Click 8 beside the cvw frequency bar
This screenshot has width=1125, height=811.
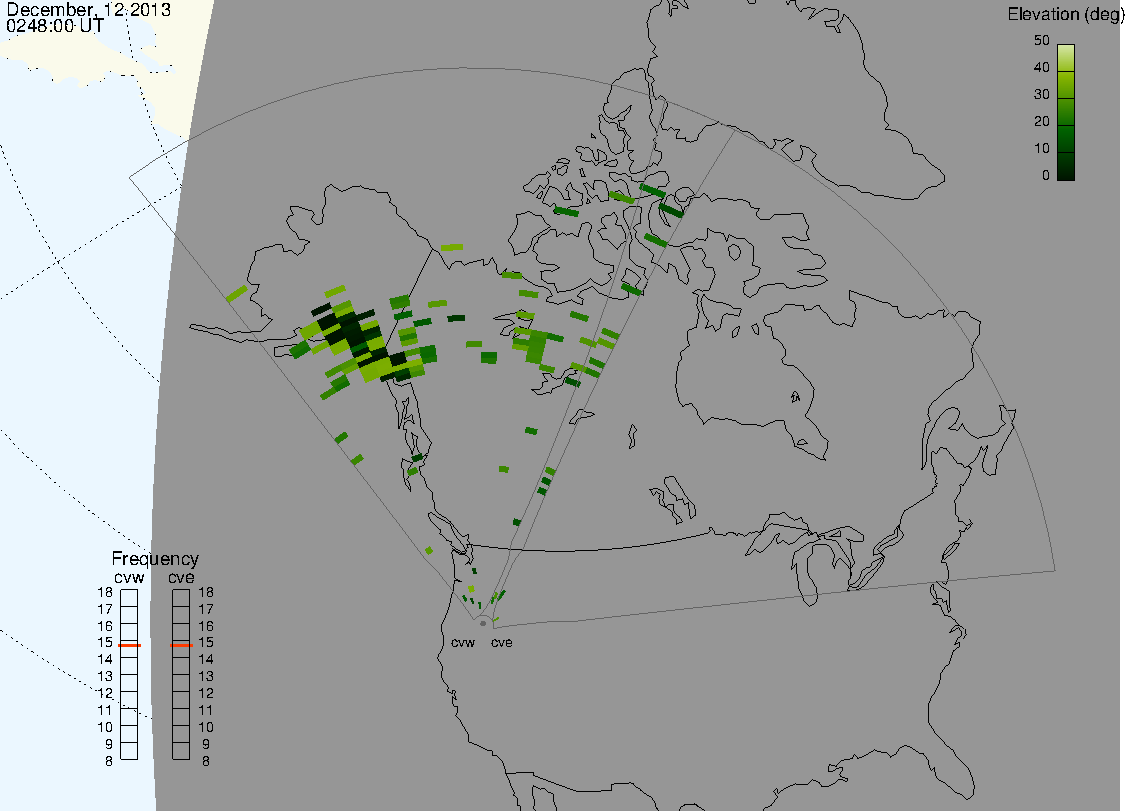[x=109, y=761]
